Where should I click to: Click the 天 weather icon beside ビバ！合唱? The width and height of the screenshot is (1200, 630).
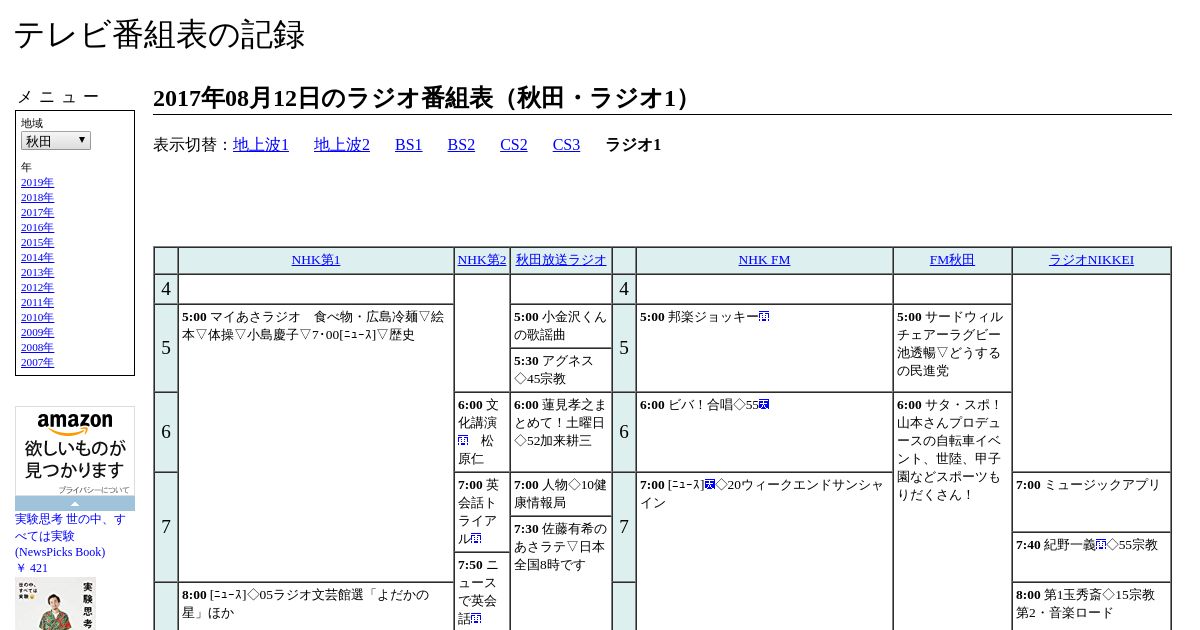764,405
